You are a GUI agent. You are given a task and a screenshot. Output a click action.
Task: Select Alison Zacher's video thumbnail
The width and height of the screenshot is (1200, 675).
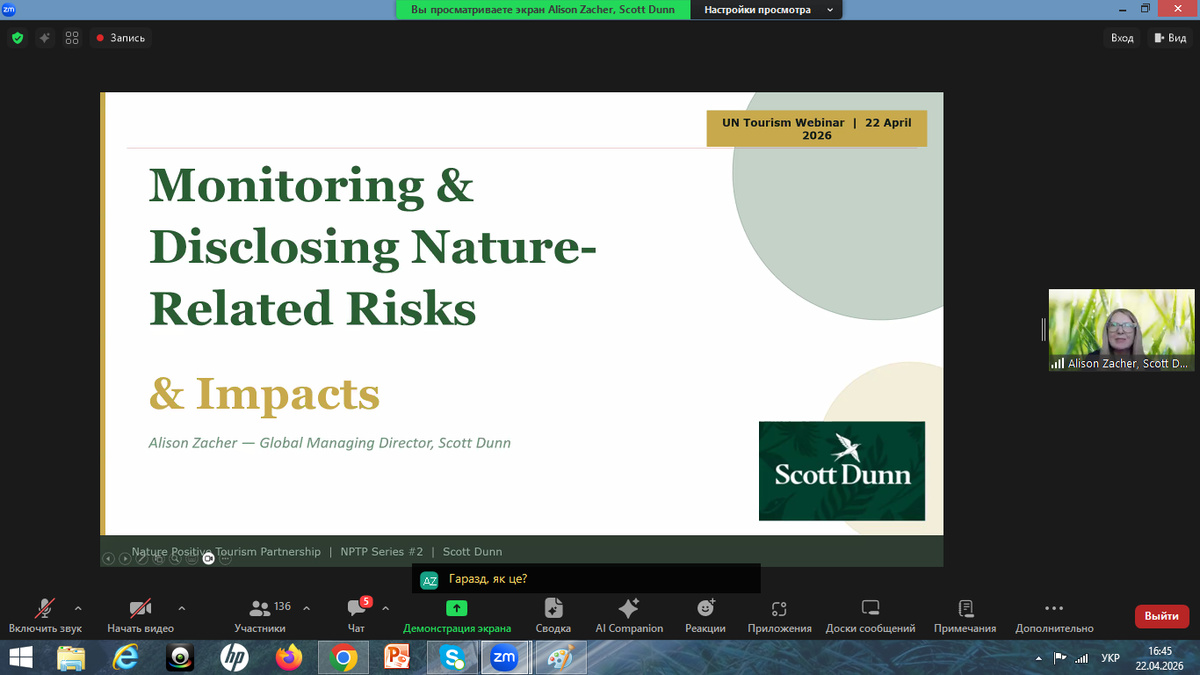point(1121,330)
